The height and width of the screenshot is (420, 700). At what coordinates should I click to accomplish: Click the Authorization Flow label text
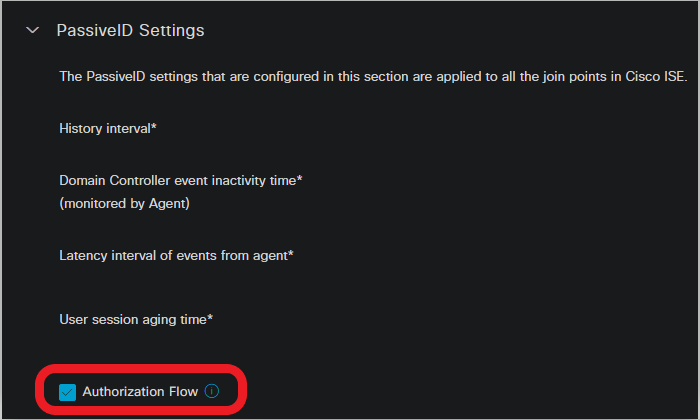click(x=140, y=392)
